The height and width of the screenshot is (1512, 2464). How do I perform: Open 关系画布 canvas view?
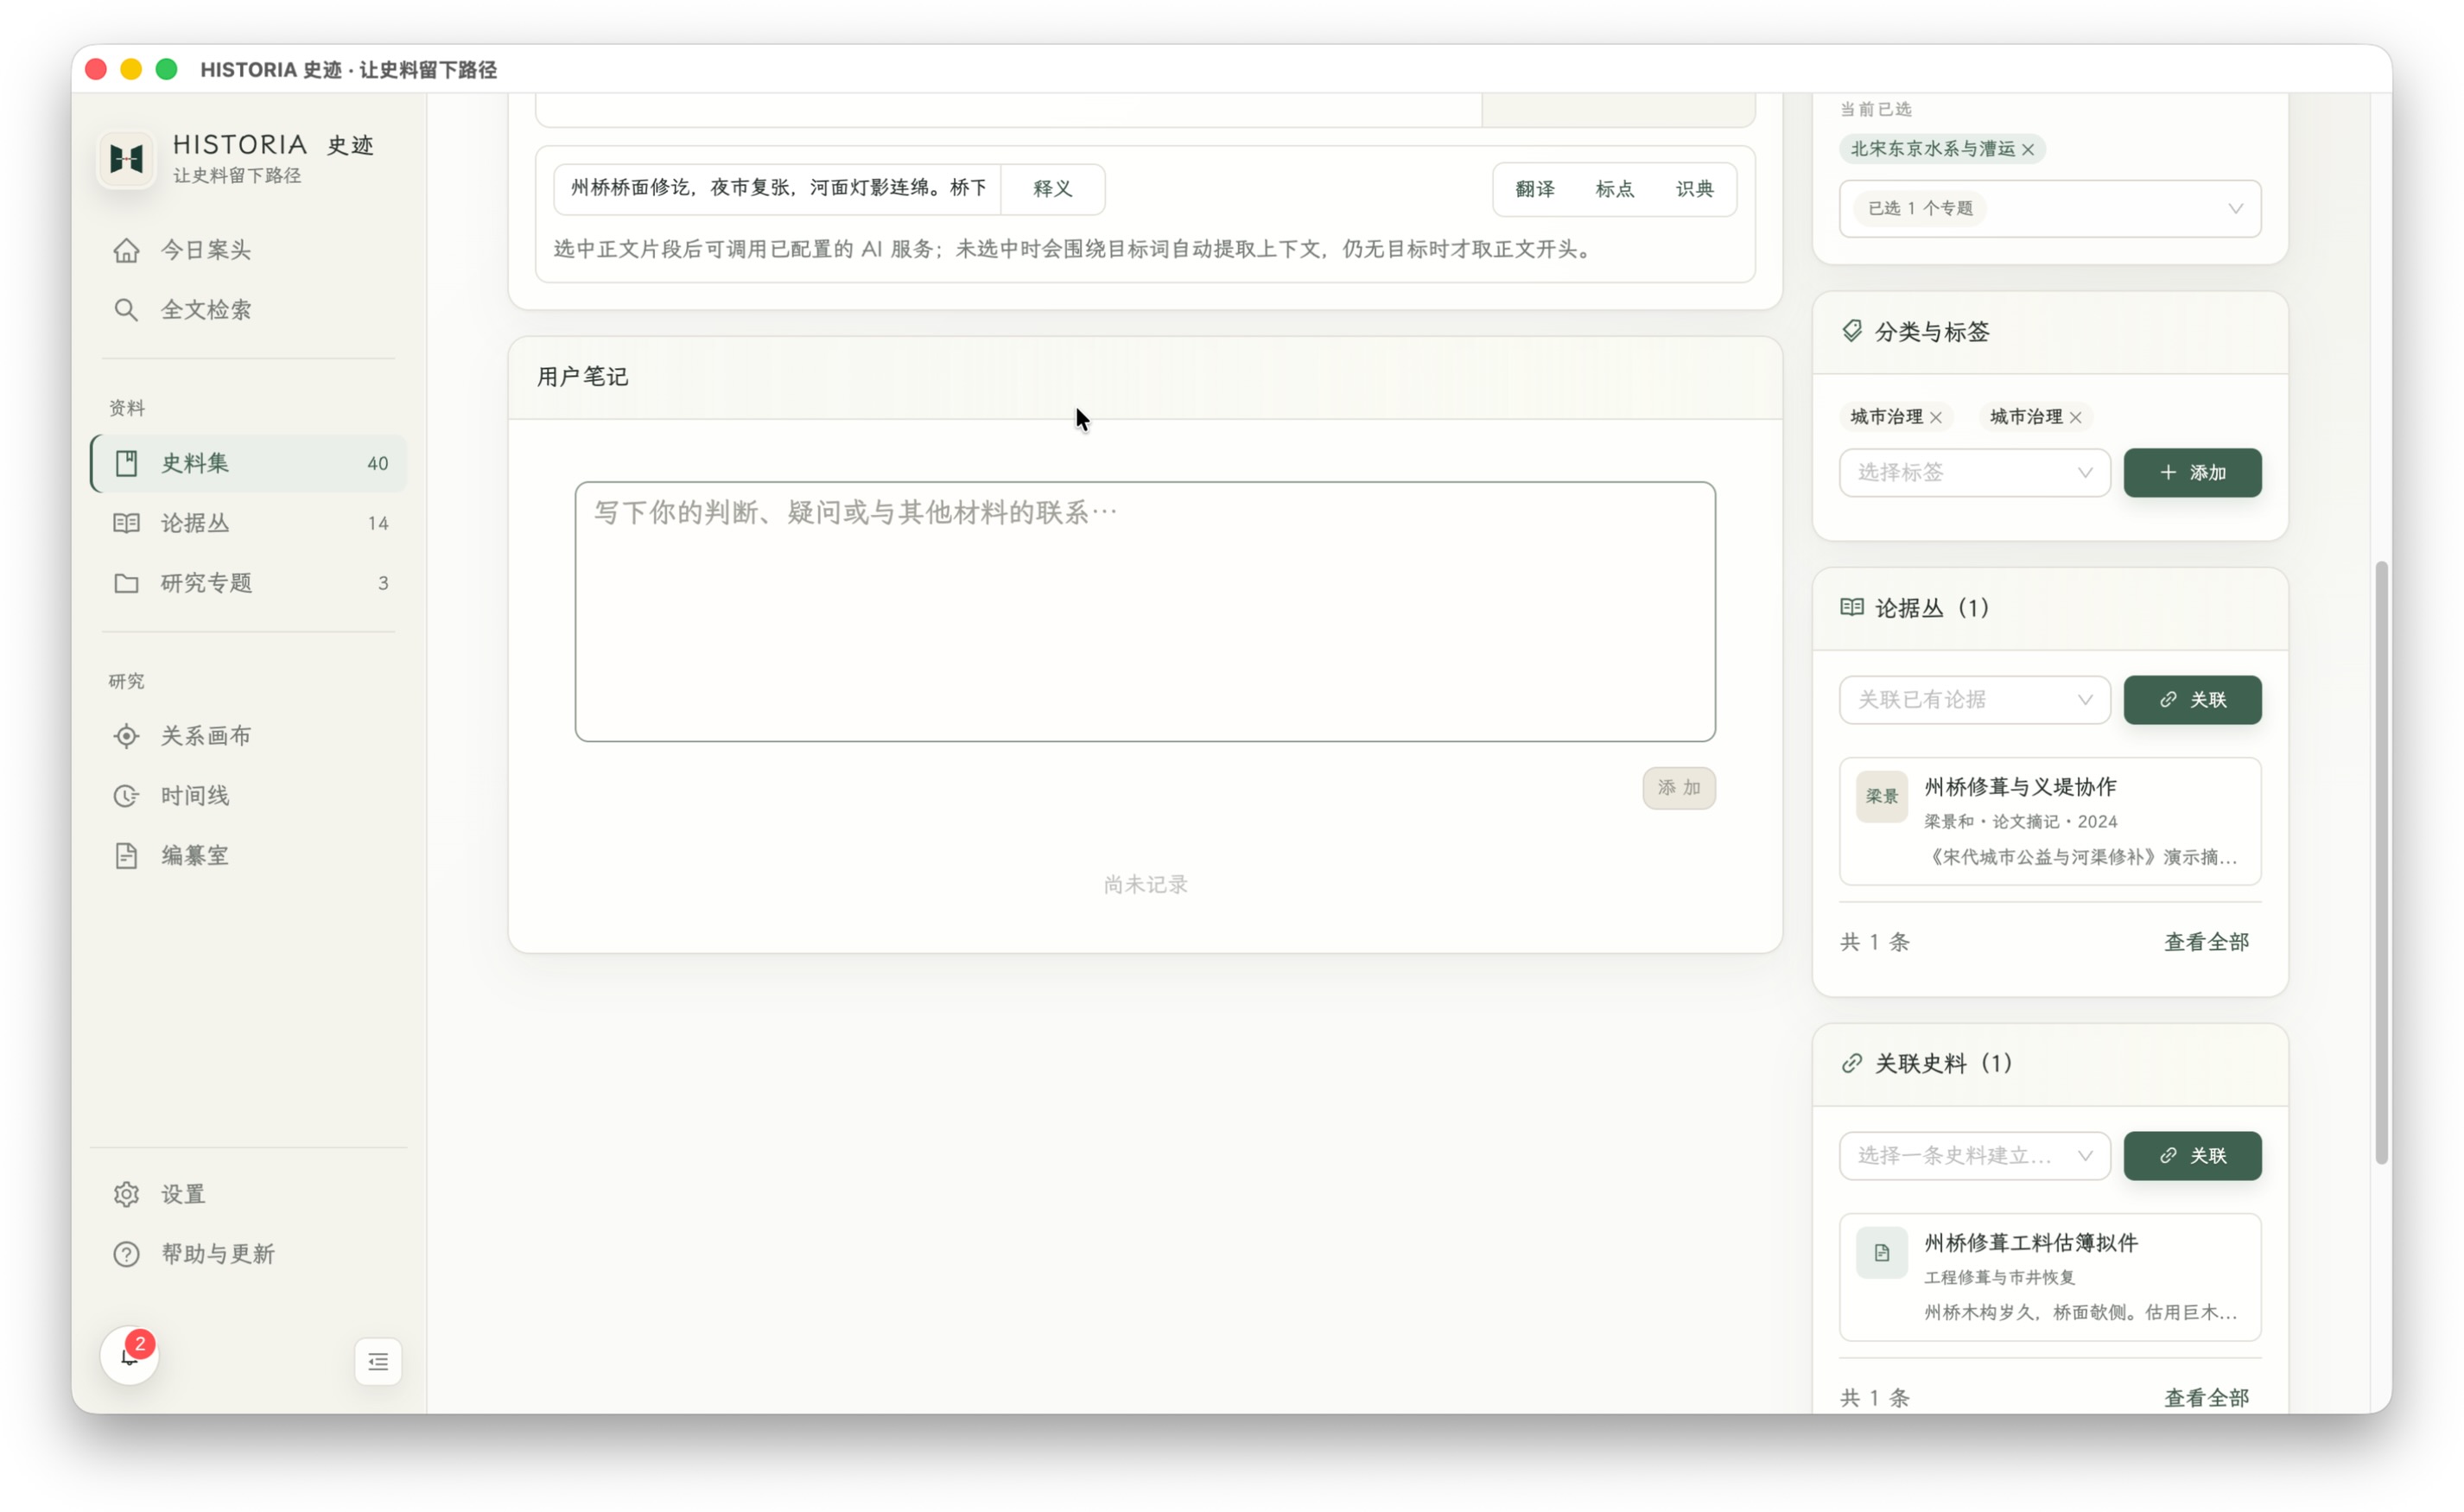point(248,736)
